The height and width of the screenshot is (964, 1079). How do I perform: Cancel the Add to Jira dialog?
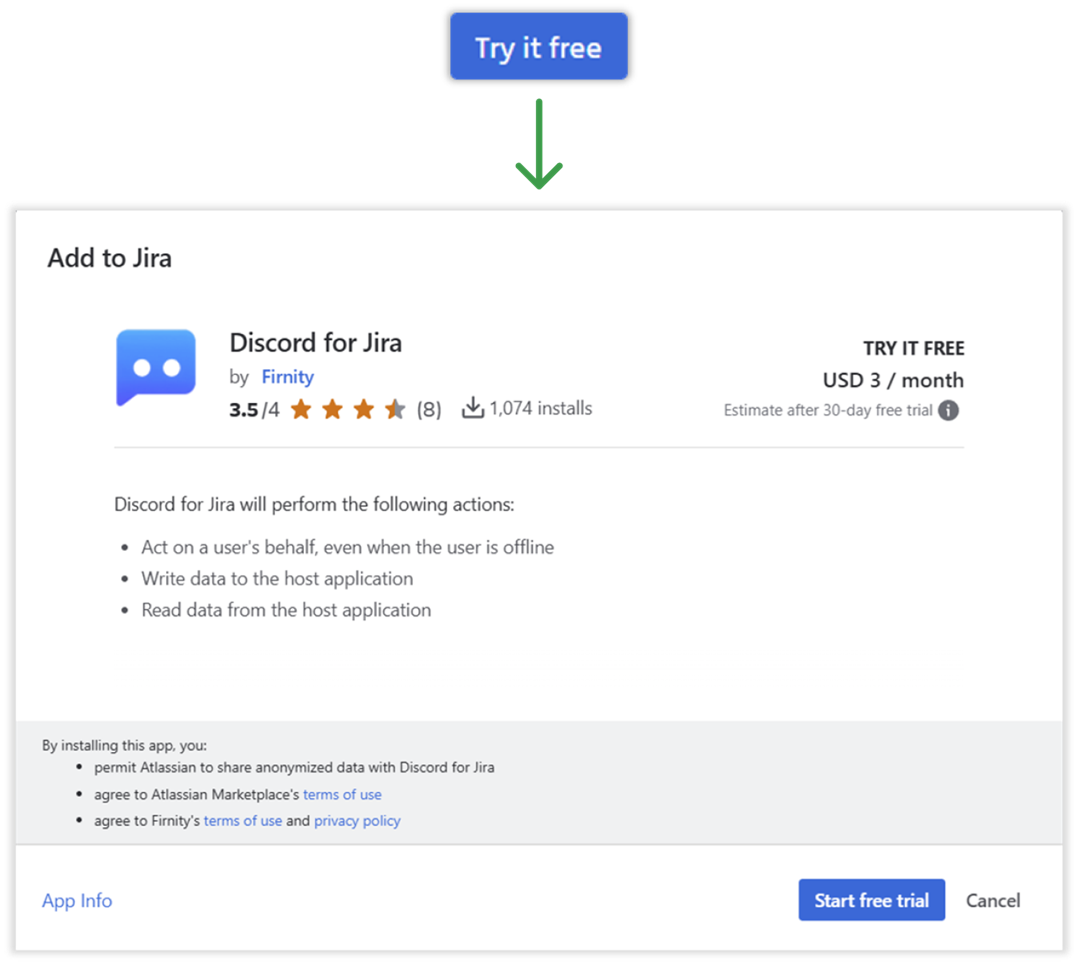tap(993, 900)
